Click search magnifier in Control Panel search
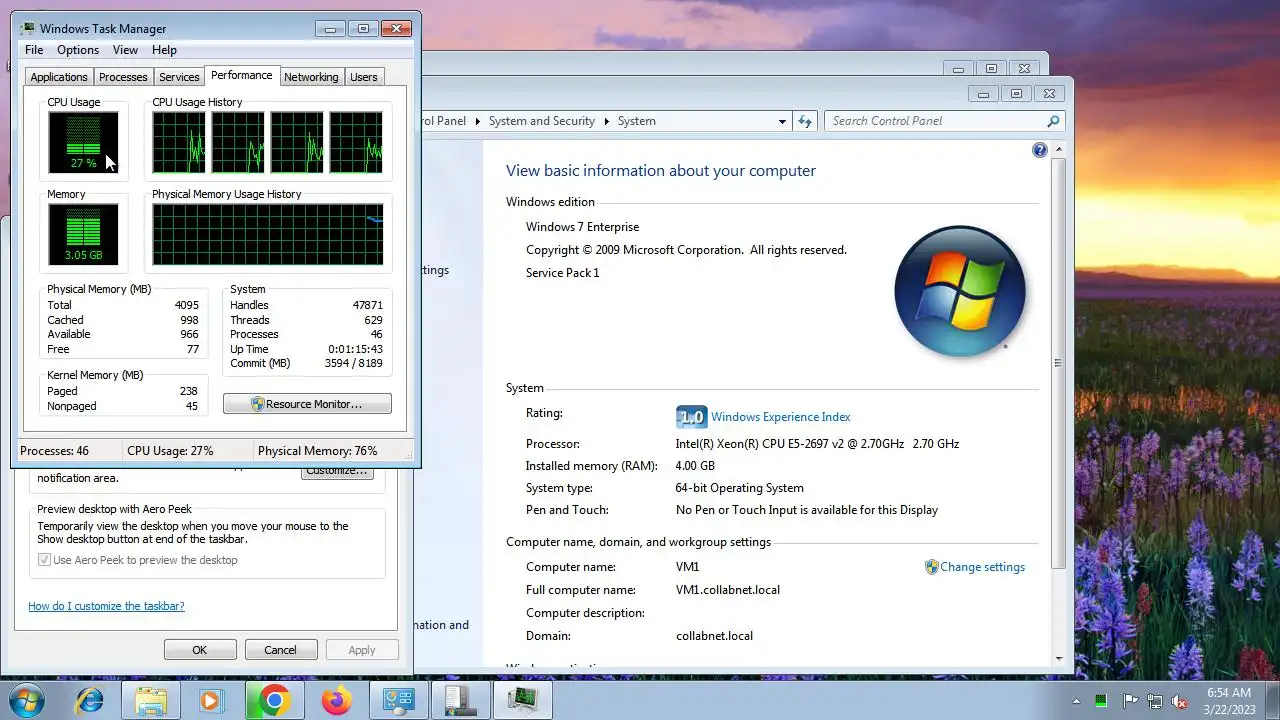The width and height of the screenshot is (1280, 720). point(1053,121)
